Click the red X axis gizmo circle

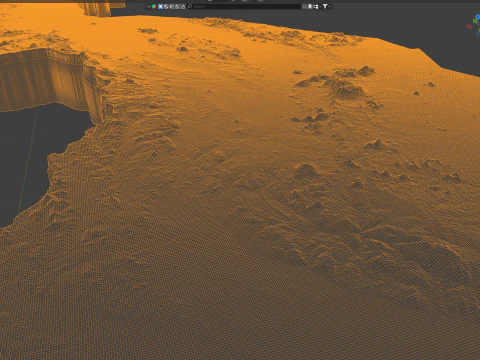tap(469, 27)
